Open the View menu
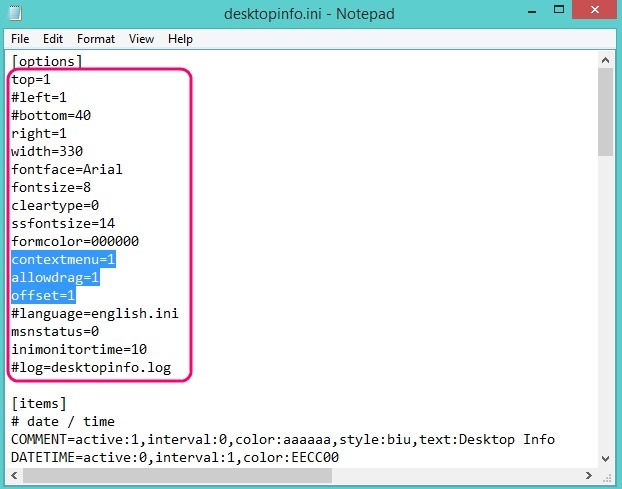 [x=141, y=39]
